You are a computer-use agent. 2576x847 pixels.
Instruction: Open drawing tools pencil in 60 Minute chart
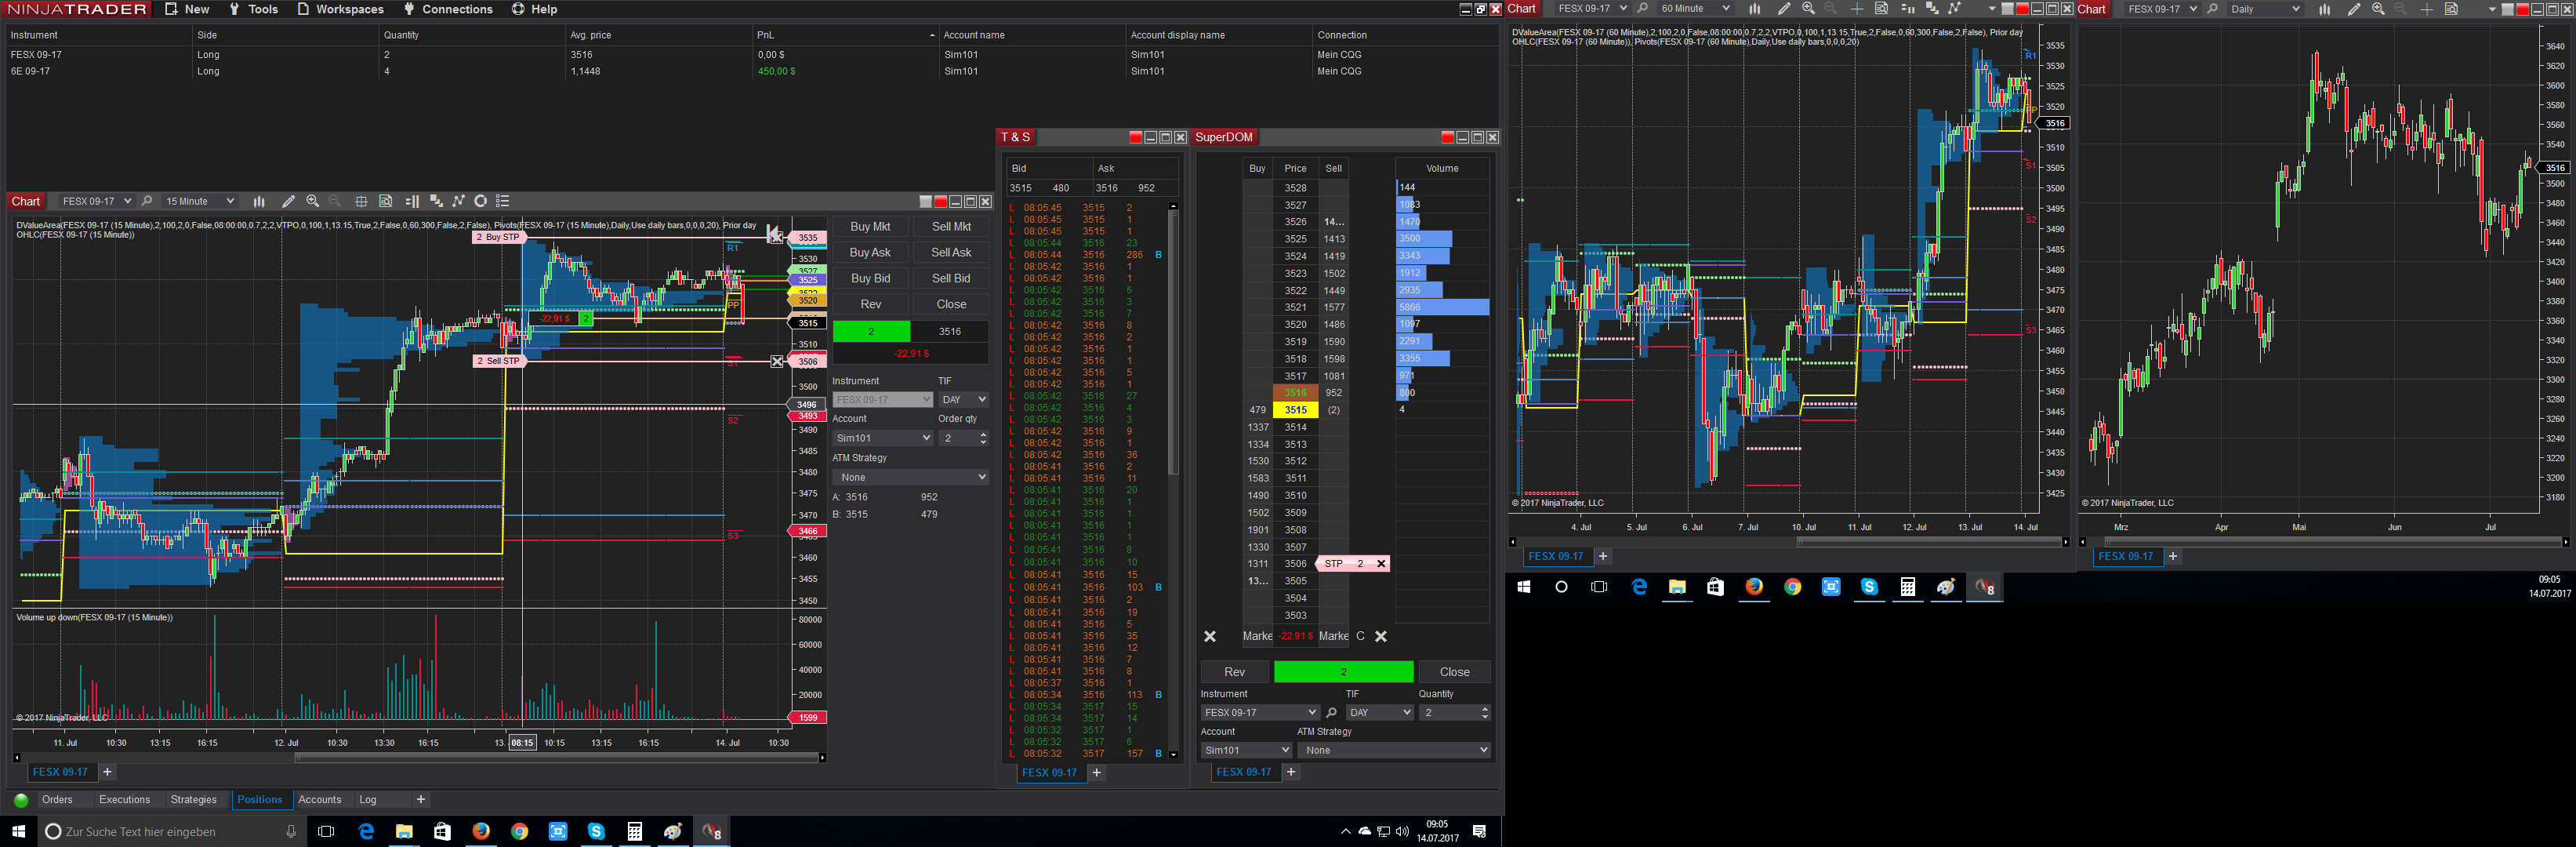[x=1784, y=9]
